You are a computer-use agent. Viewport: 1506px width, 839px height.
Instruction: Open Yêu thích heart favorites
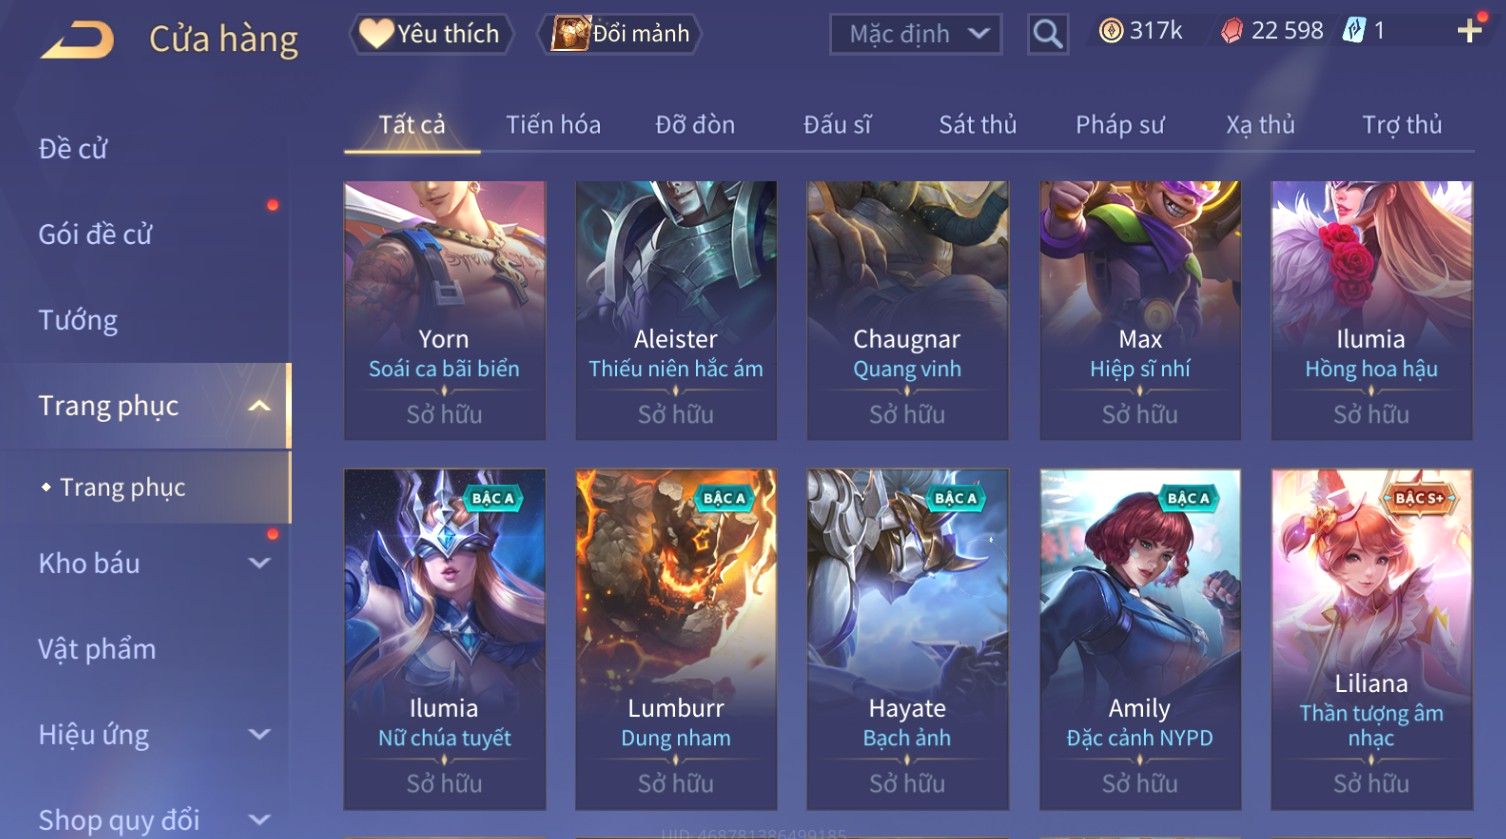tap(431, 34)
